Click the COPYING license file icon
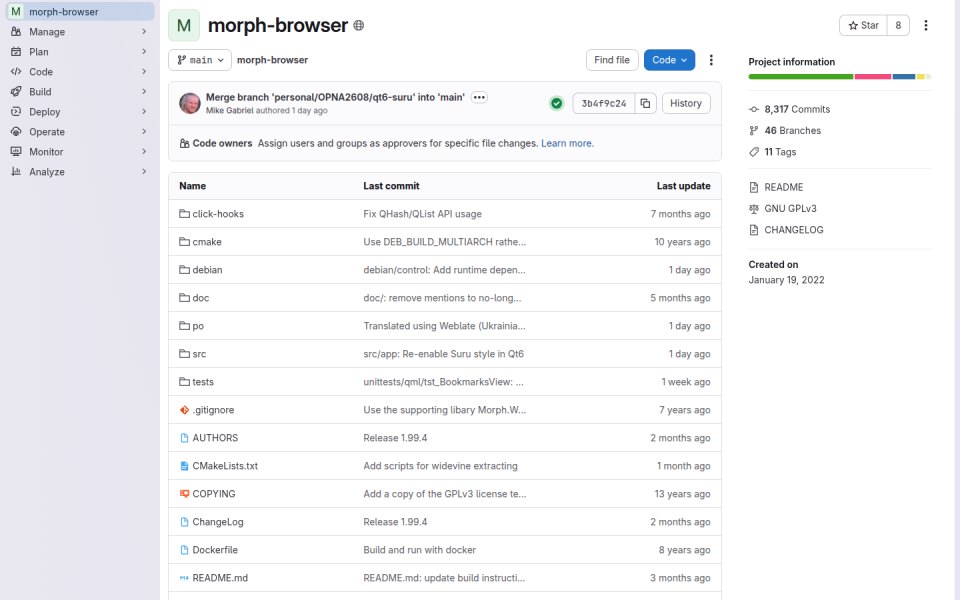Viewport: 960px width, 600px height. coord(184,494)
